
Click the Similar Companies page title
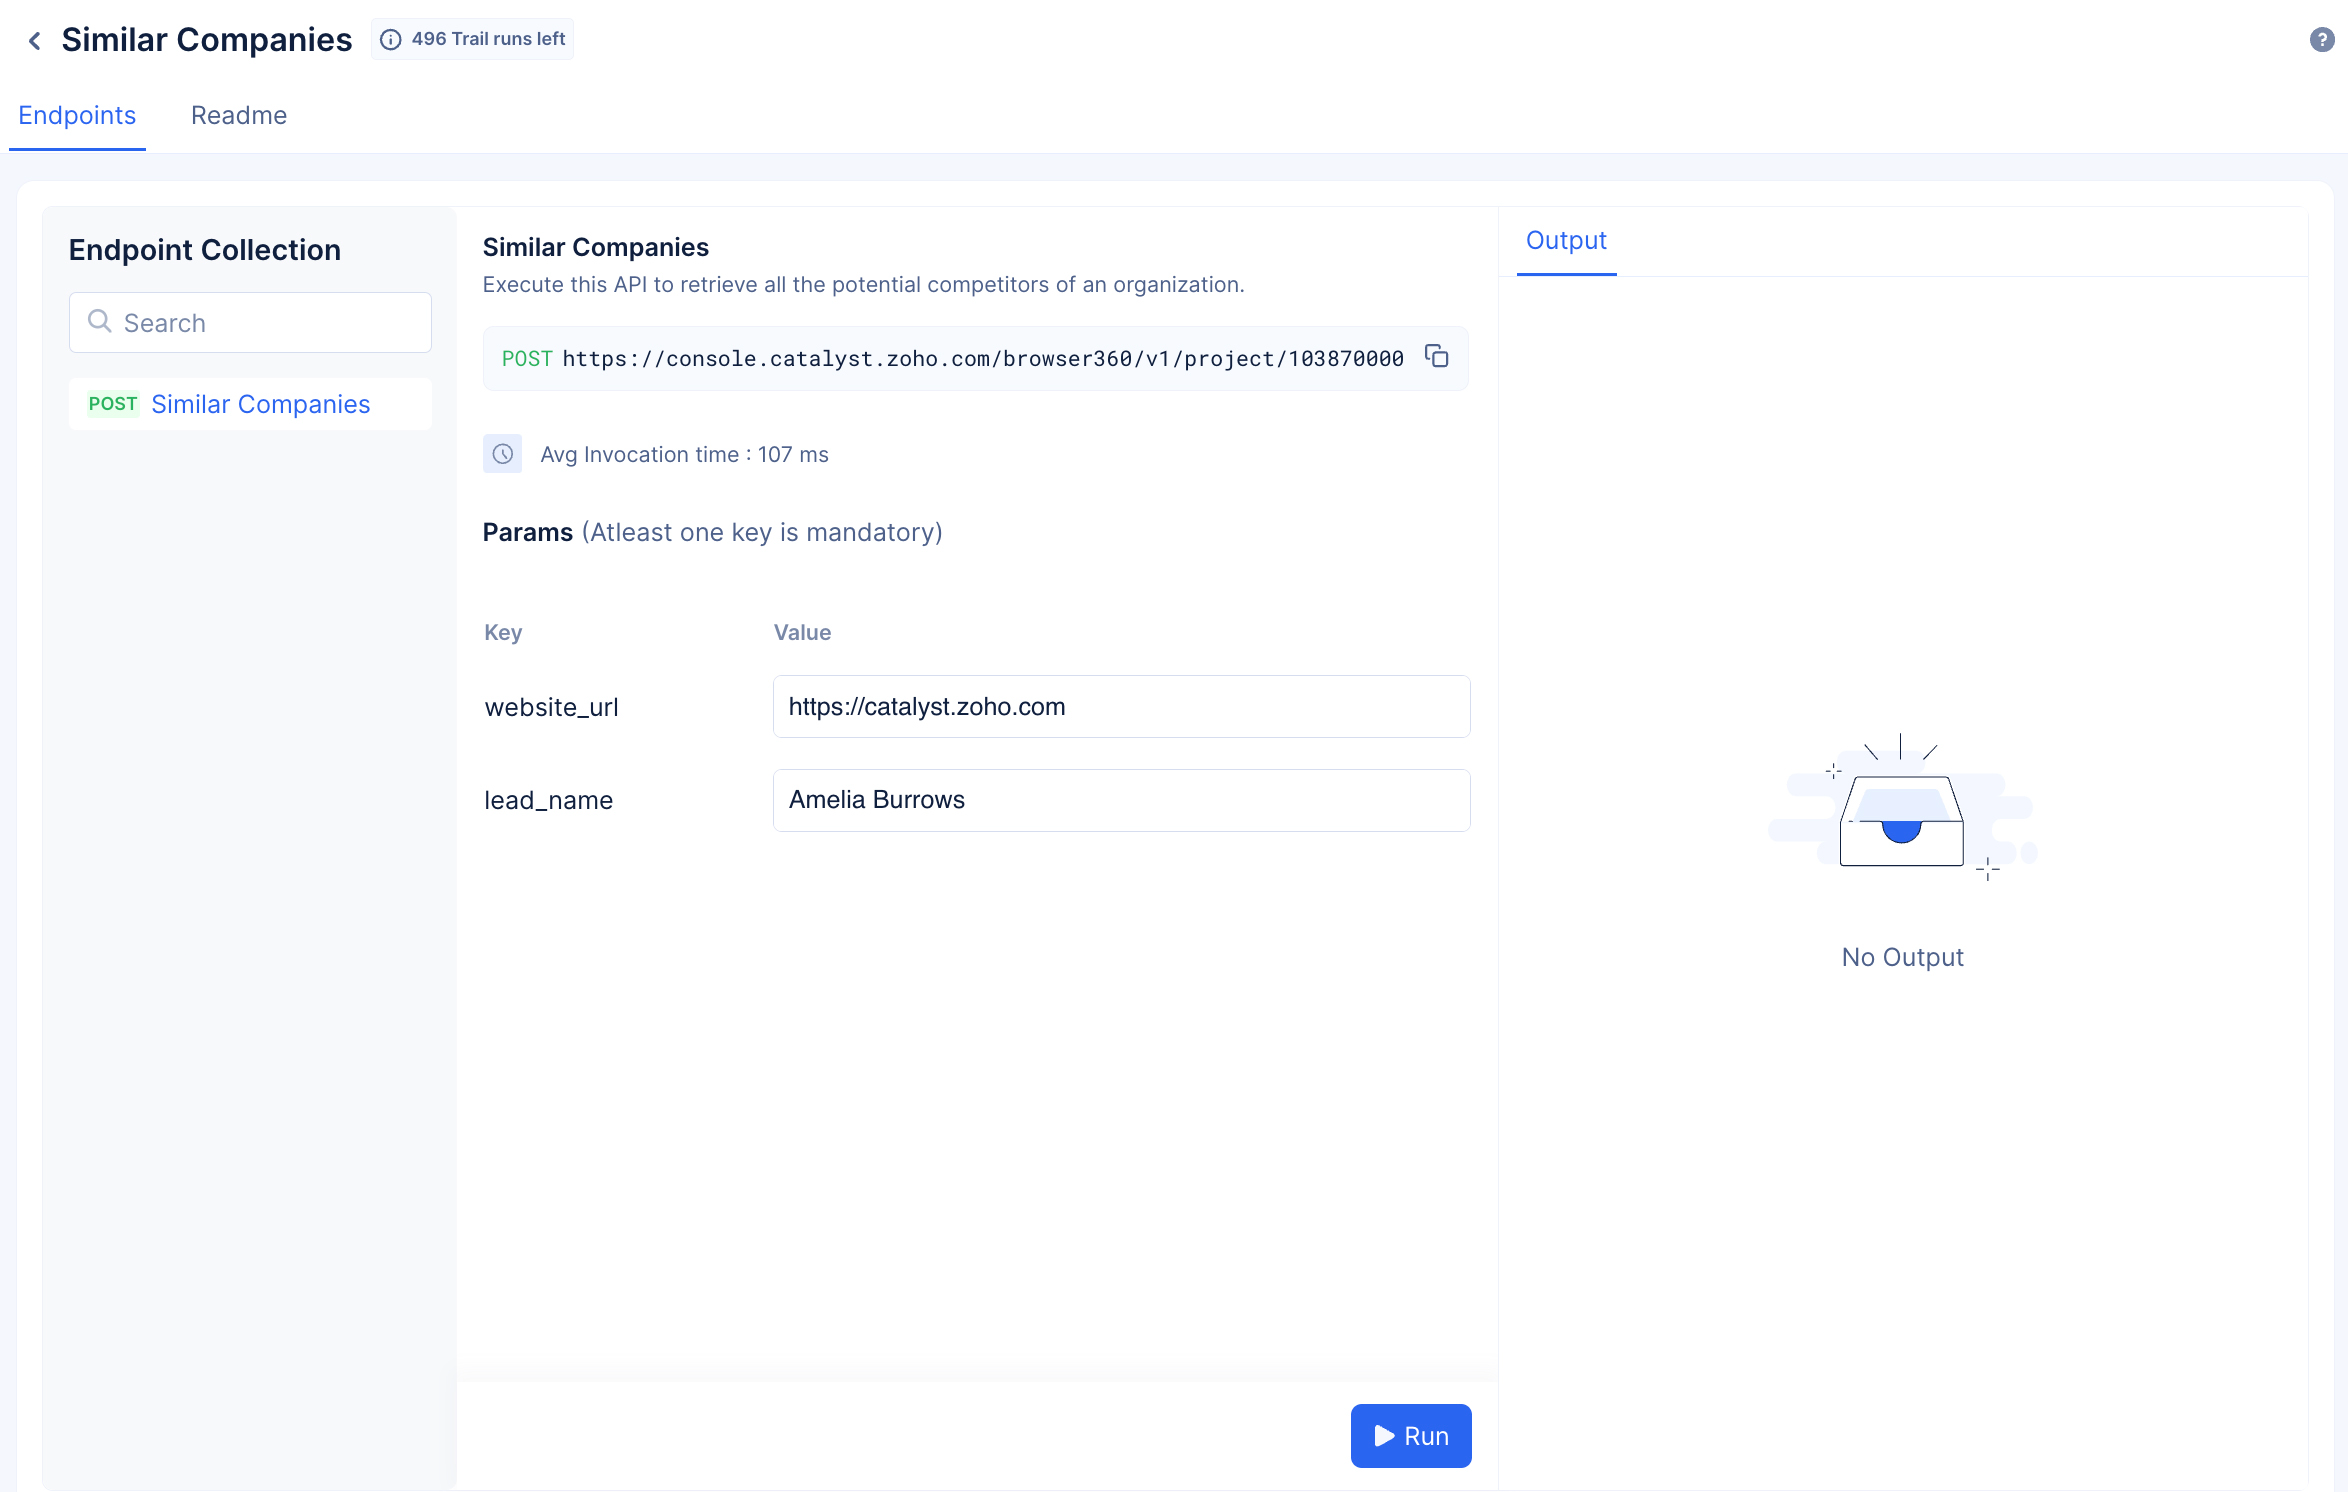click(206, 40)
